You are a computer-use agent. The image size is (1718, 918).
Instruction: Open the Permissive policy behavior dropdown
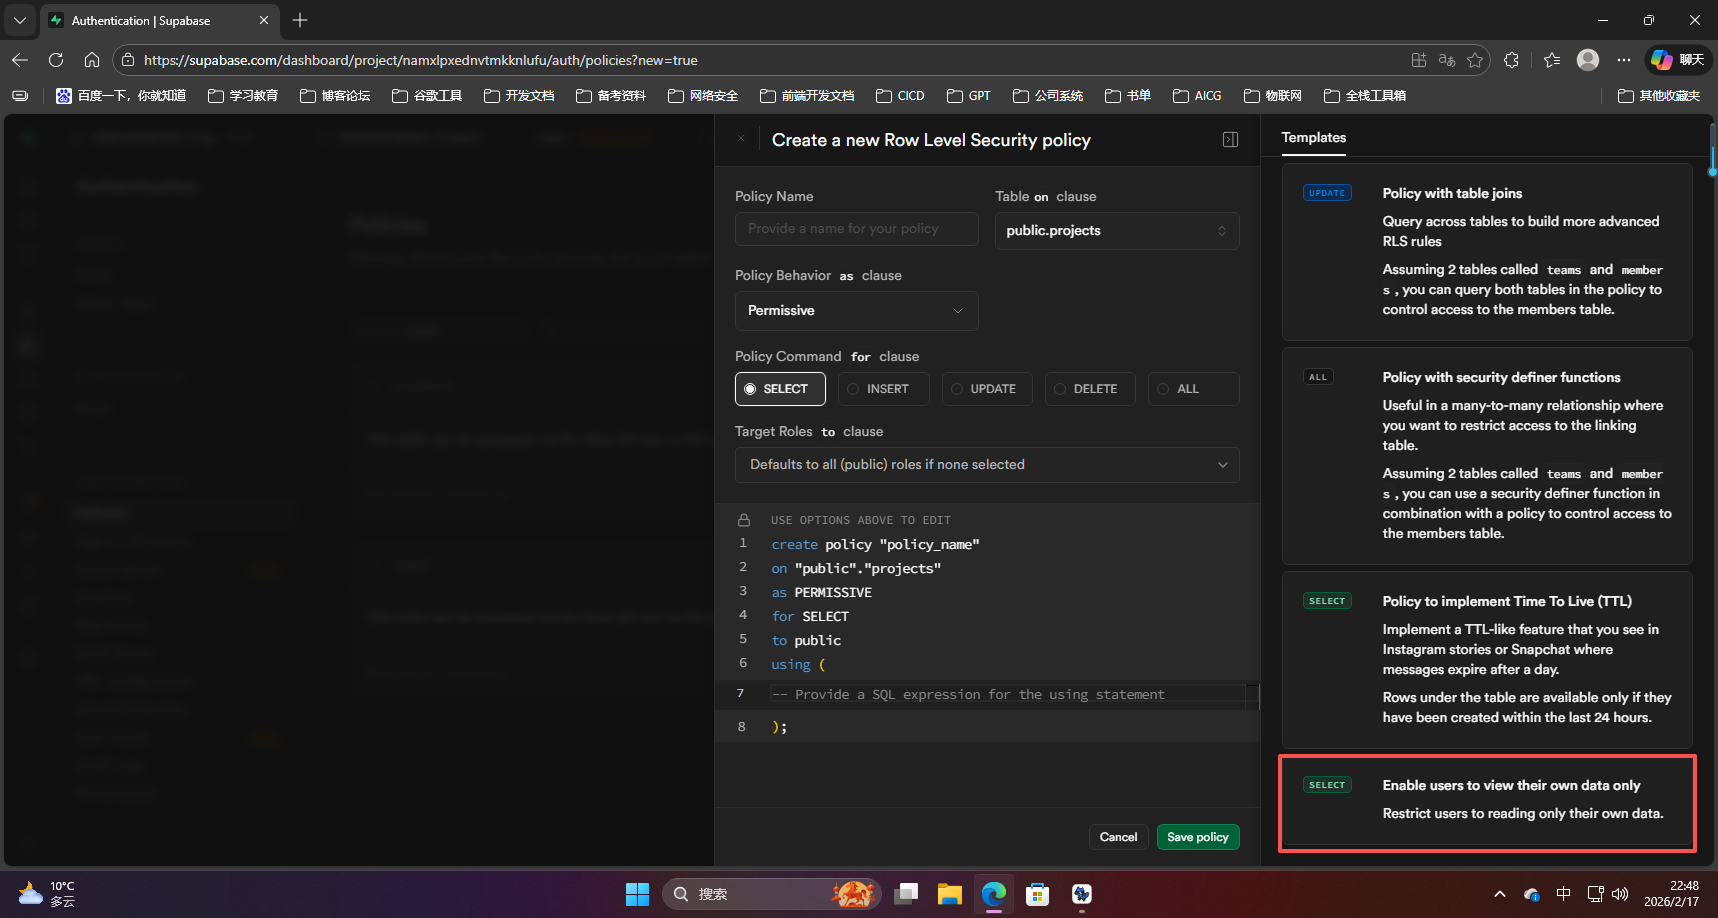pyautogui.click(x=856, y=311)
